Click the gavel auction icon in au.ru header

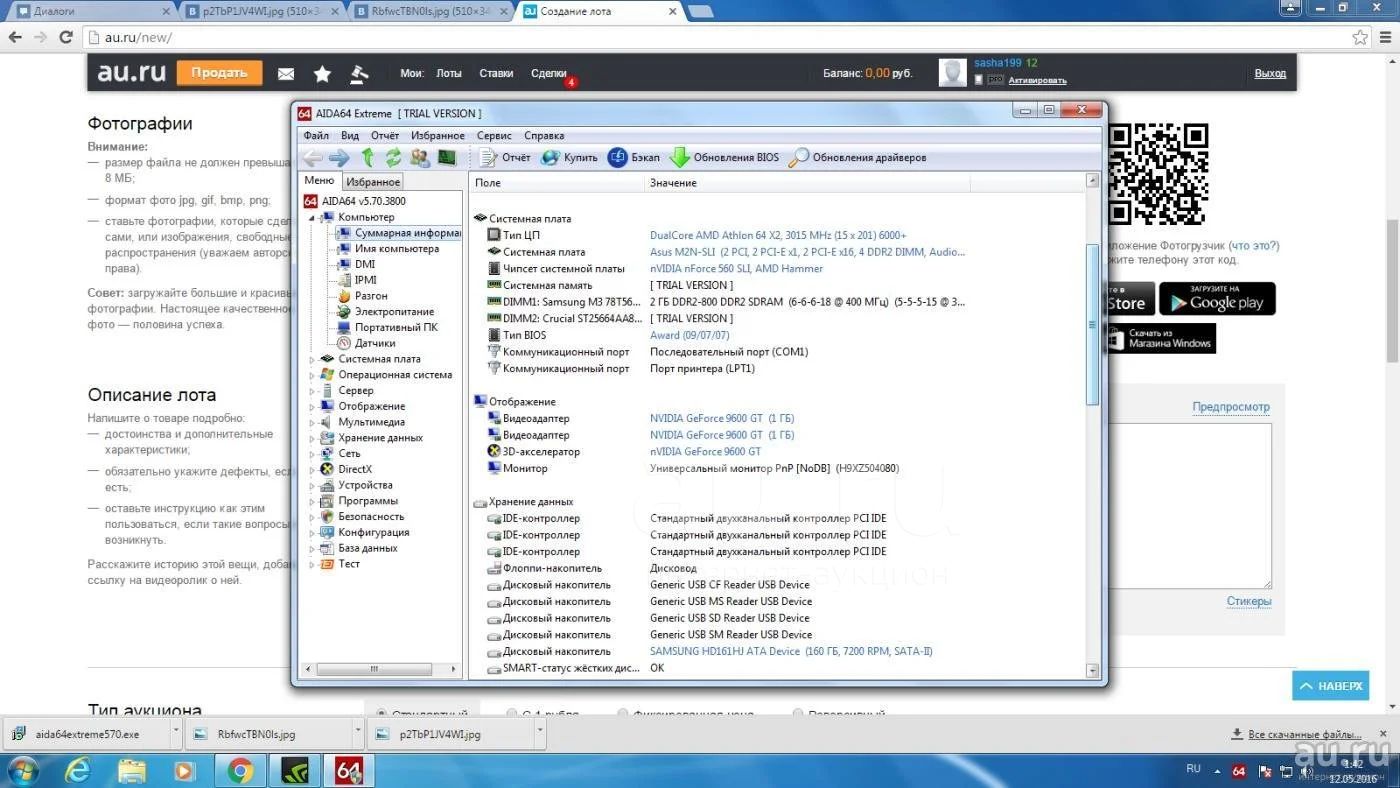(x=358, y=74)
